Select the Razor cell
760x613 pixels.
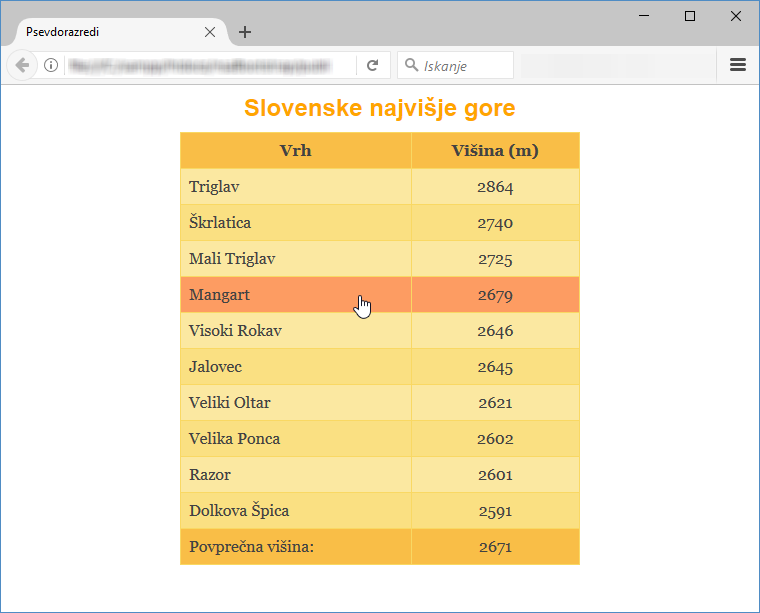(296, 474)
